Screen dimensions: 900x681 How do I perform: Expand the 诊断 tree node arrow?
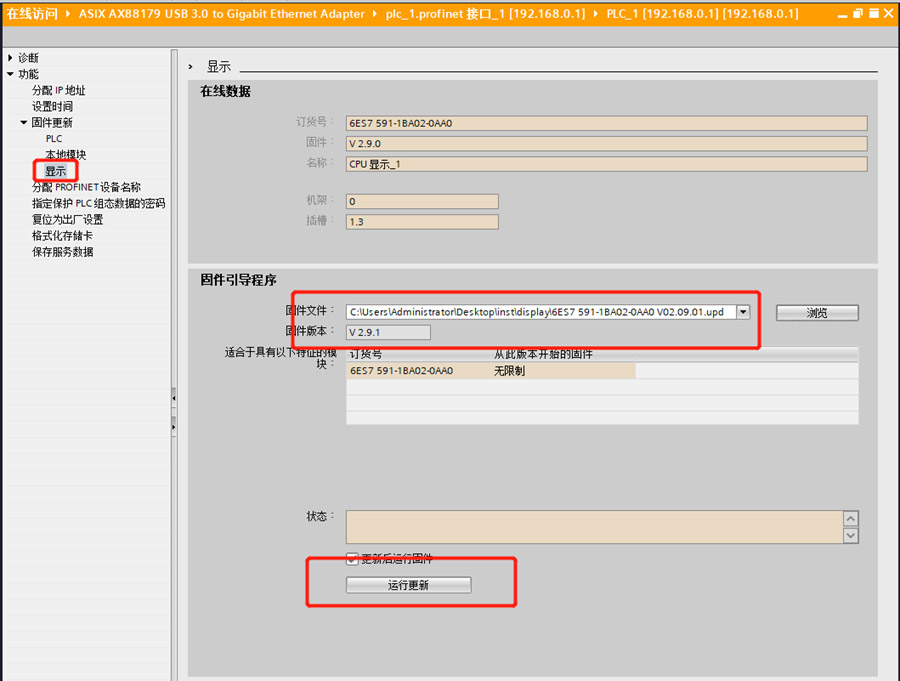[x=10, y=58]
